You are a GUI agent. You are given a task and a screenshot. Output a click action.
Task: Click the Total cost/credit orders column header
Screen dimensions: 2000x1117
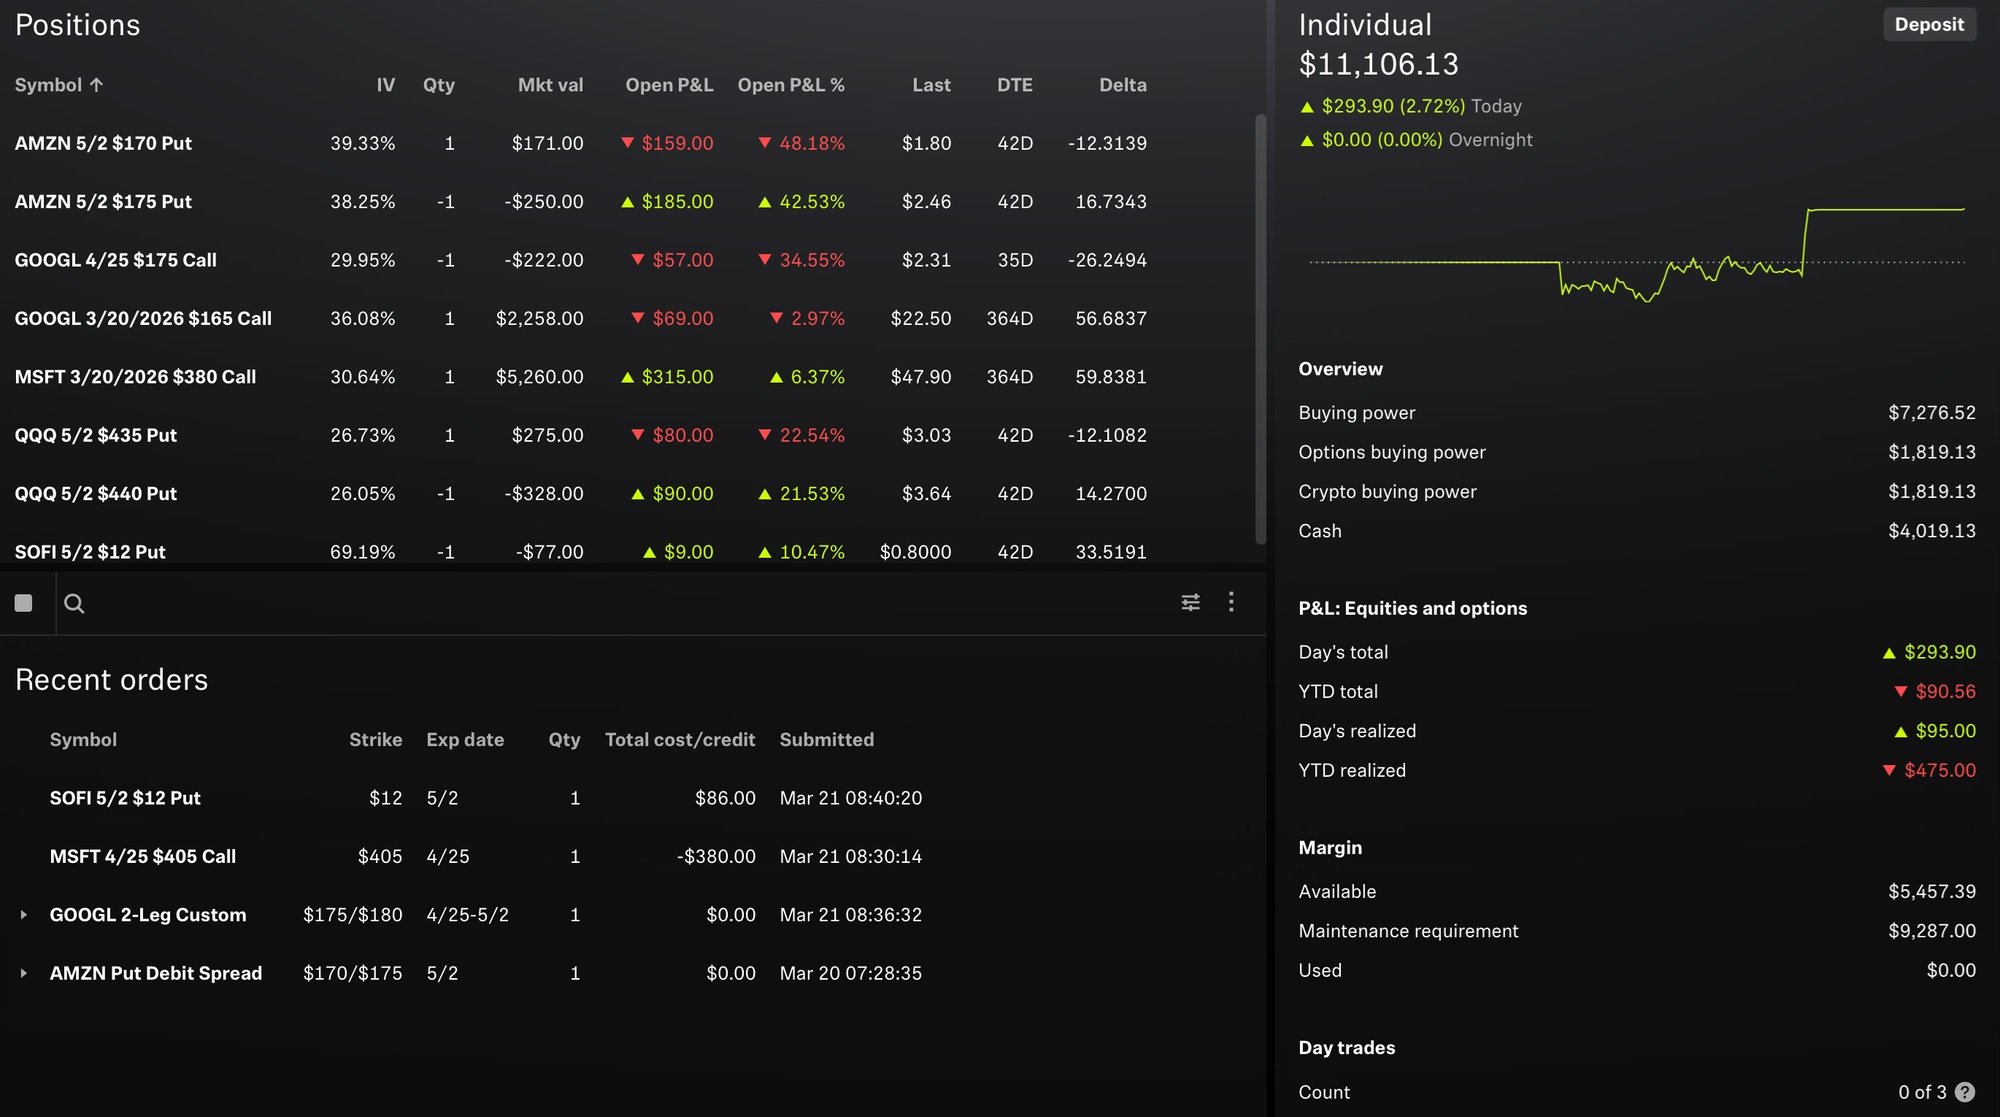[x=680, y=740]
